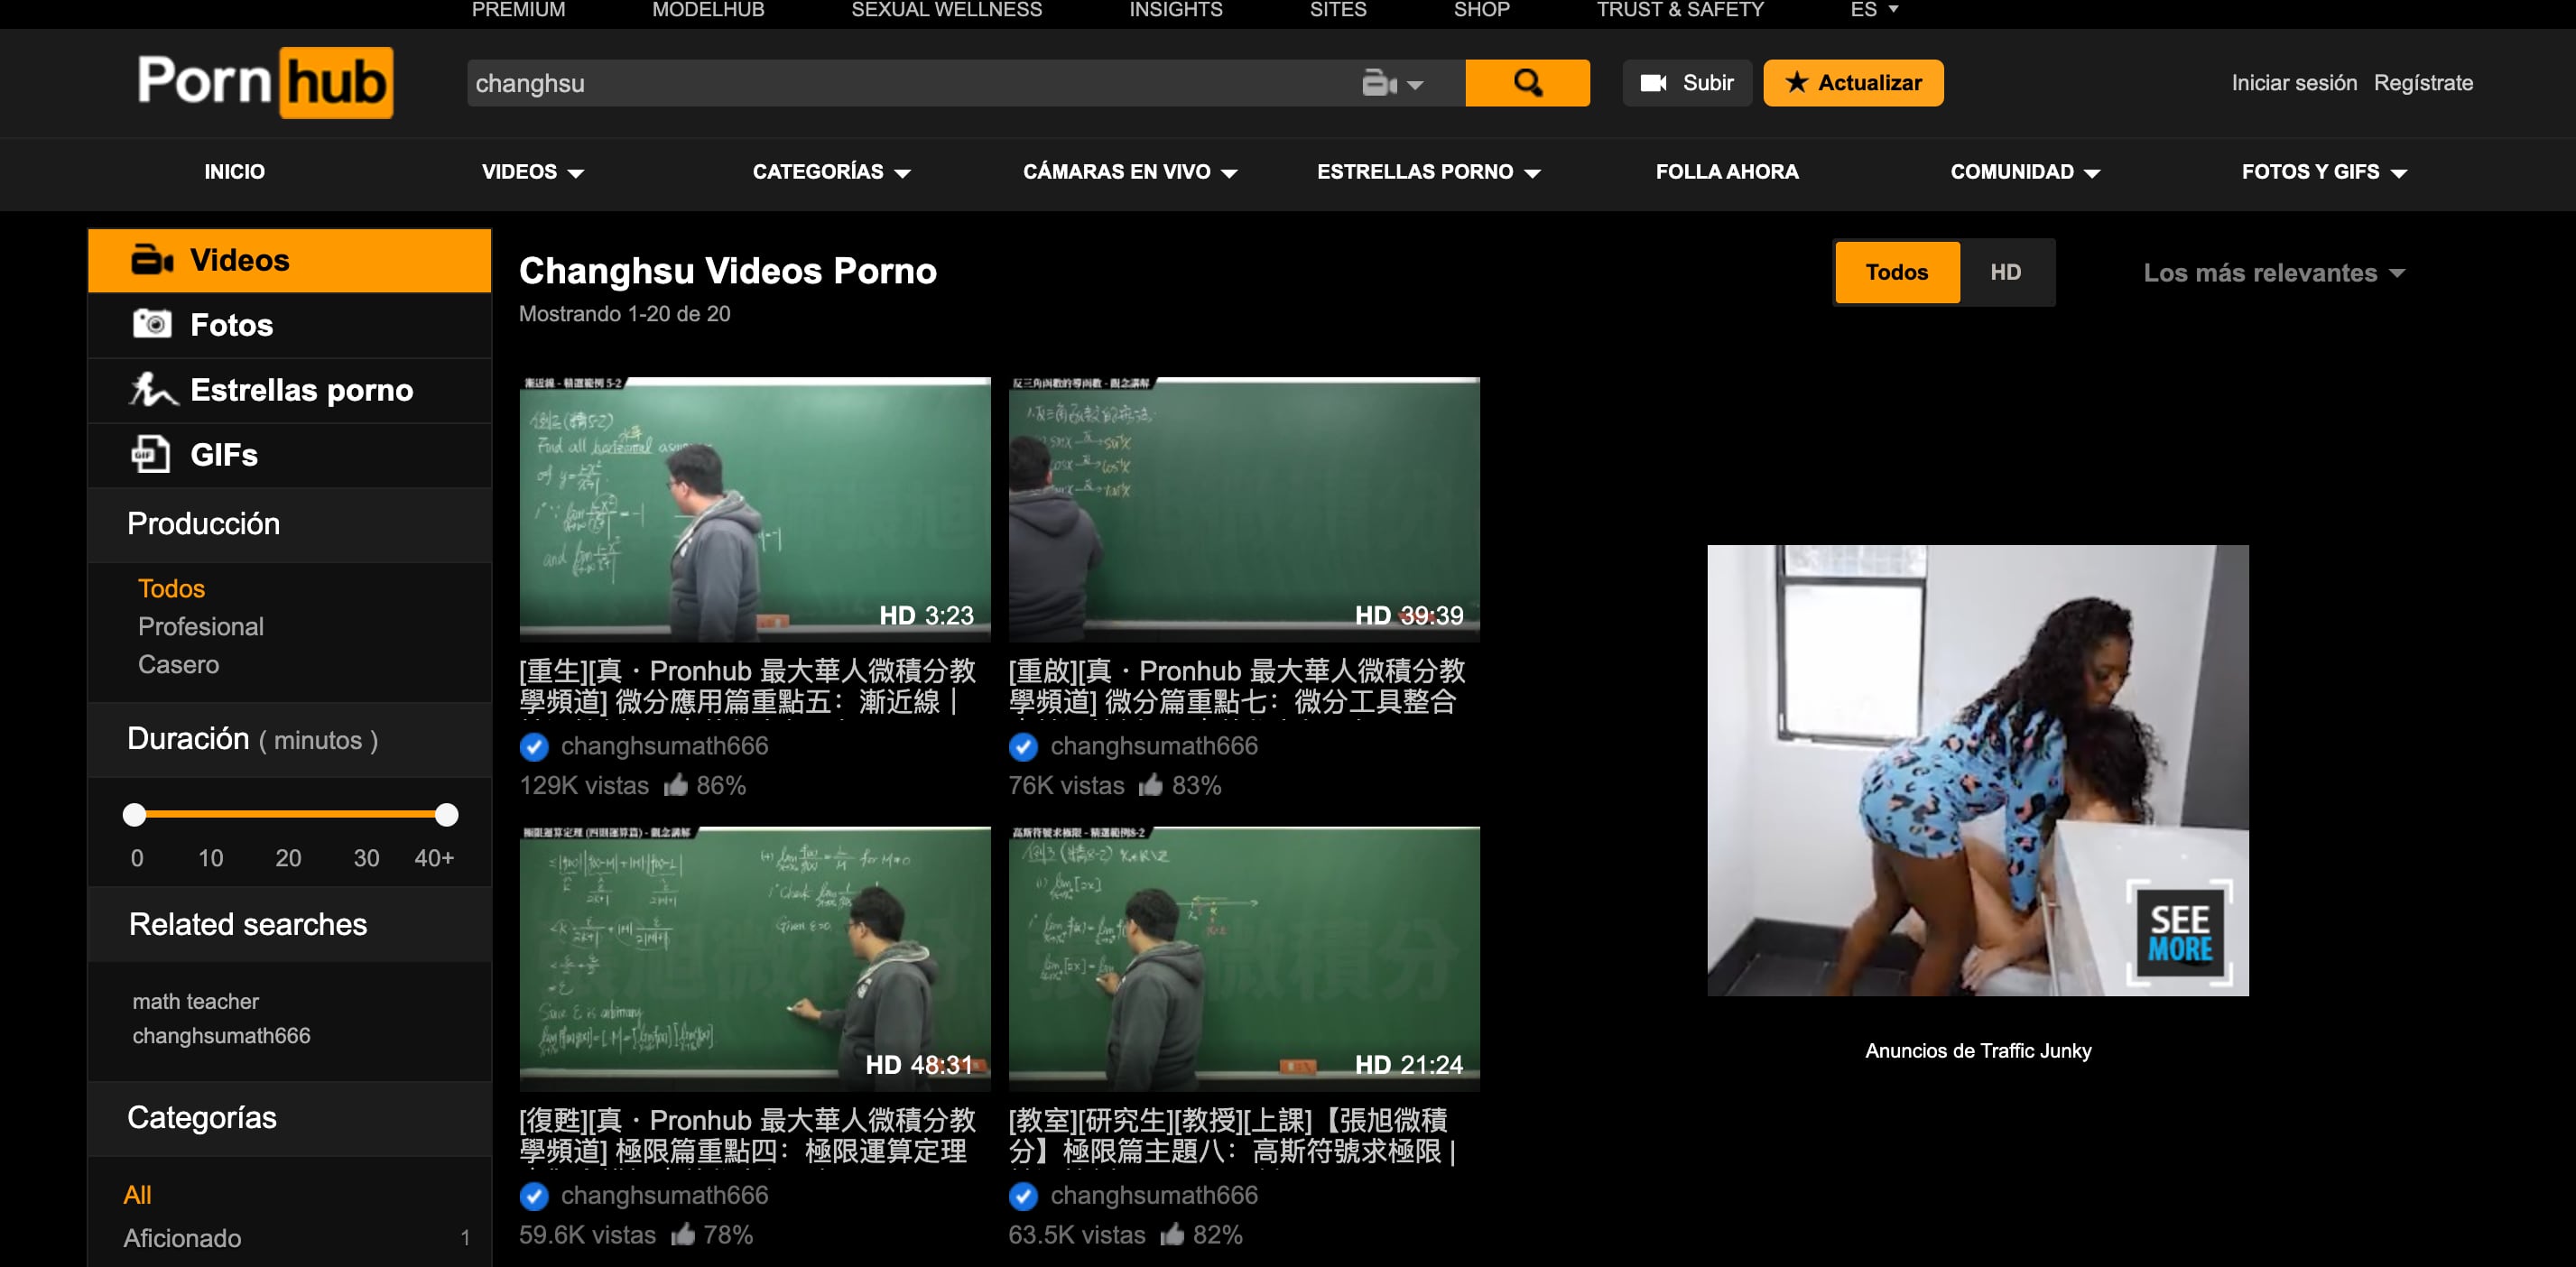This screenshot has height=1267, width=2576.
Task: Click the Pornhub logo
Action: pos(265,82)
